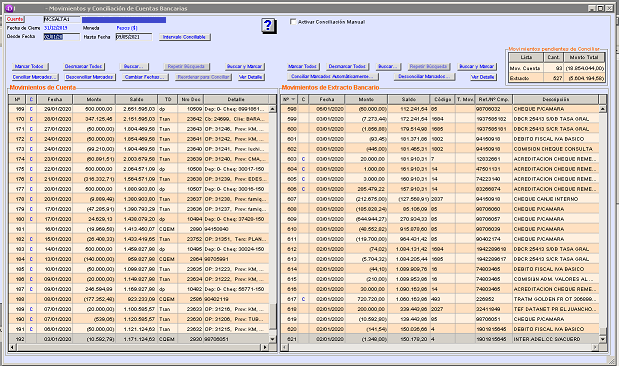Click the red Cuenta button
Screen dimensions: 619x366
[15, 19]
